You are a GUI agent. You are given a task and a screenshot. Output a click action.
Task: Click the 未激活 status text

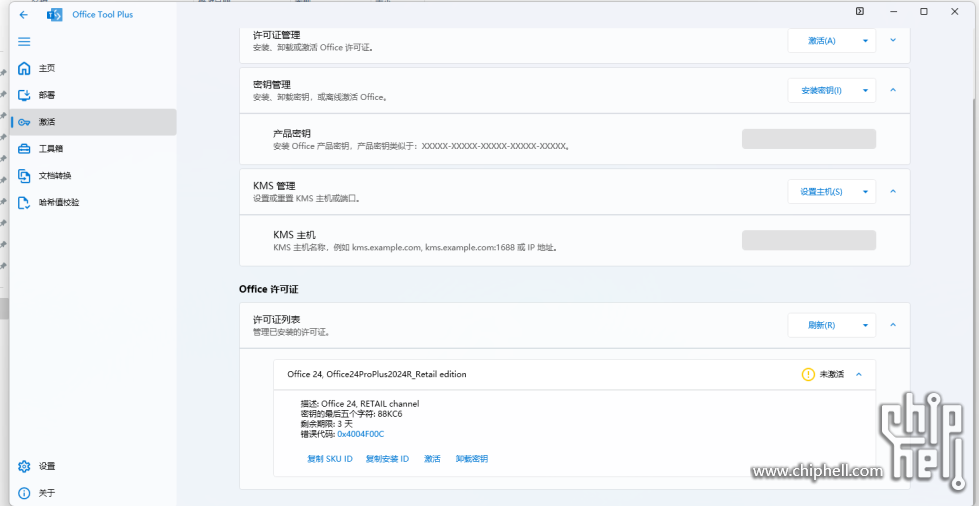pyautogui.click(x=831, y=374)
